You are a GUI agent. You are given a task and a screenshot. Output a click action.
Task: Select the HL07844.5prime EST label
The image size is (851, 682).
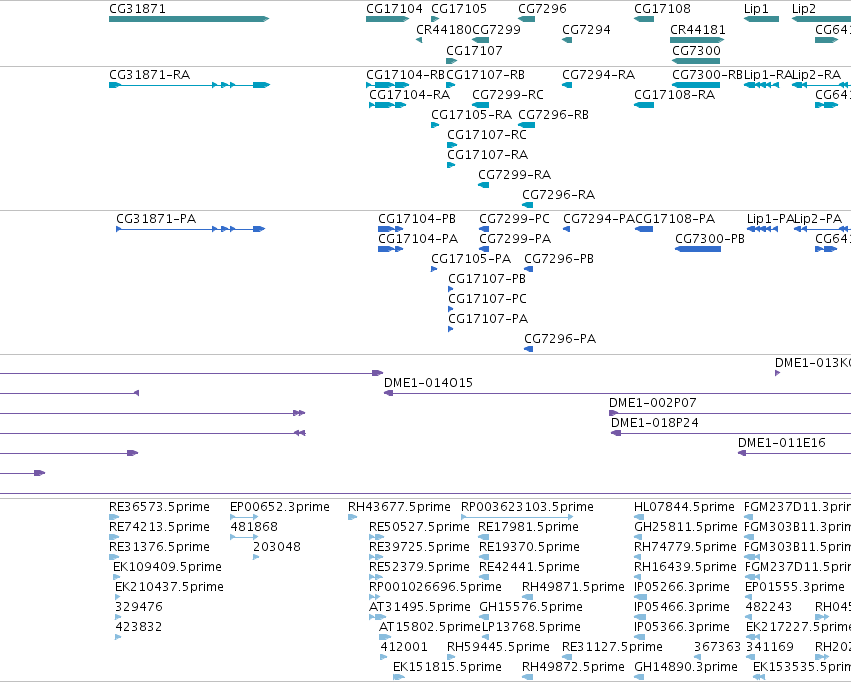pyautogui.click(x=684, y=507)
